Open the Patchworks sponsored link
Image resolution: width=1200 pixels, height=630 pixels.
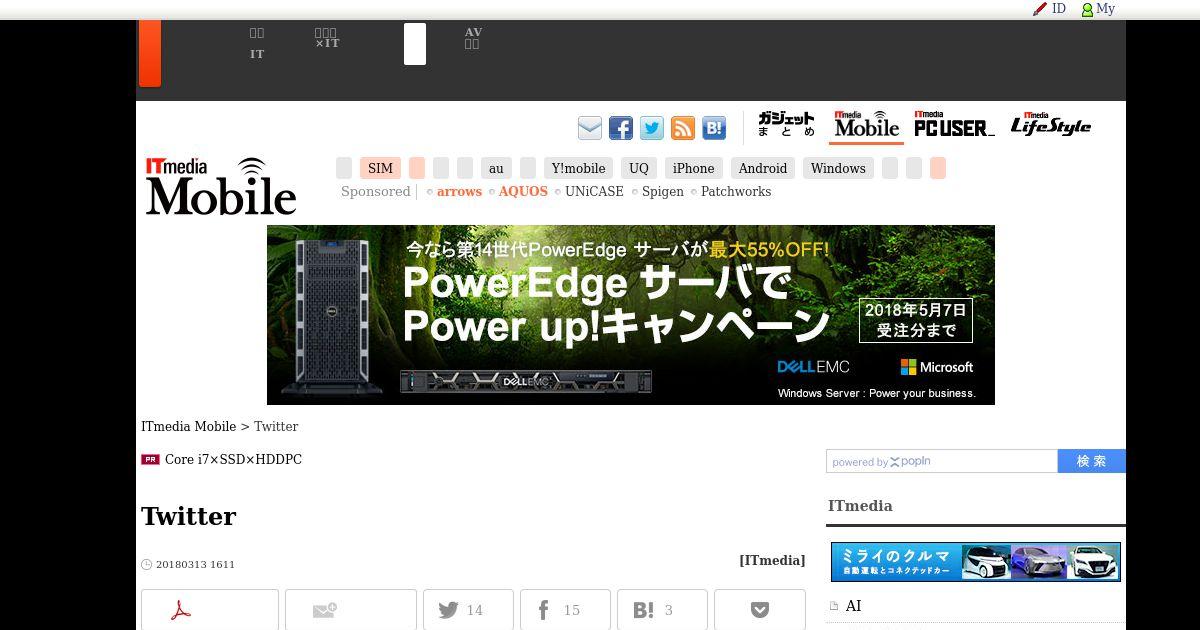coord(736,191)
